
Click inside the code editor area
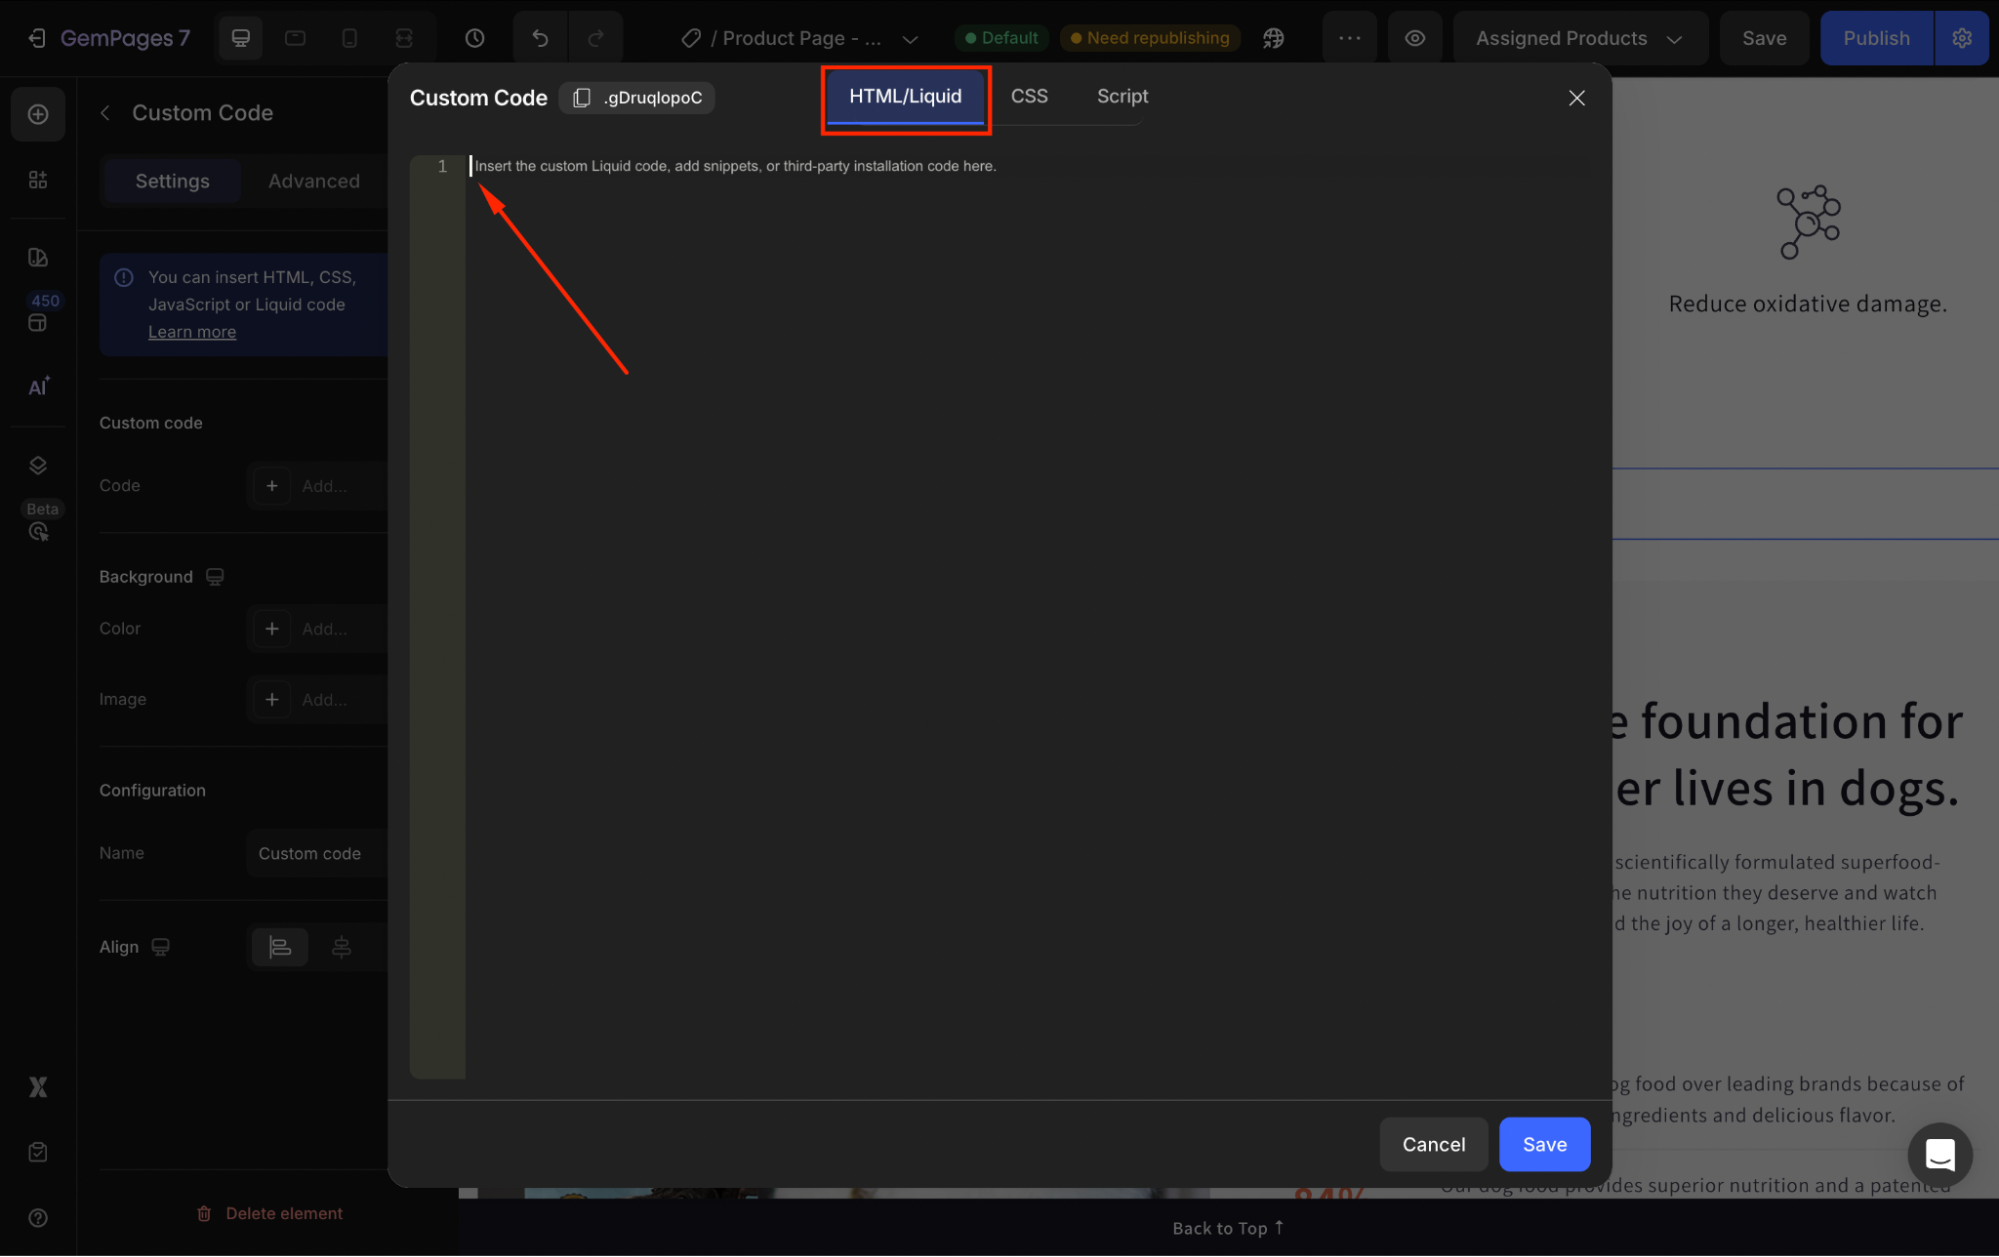pyautogui.click(x=900, y=400)
